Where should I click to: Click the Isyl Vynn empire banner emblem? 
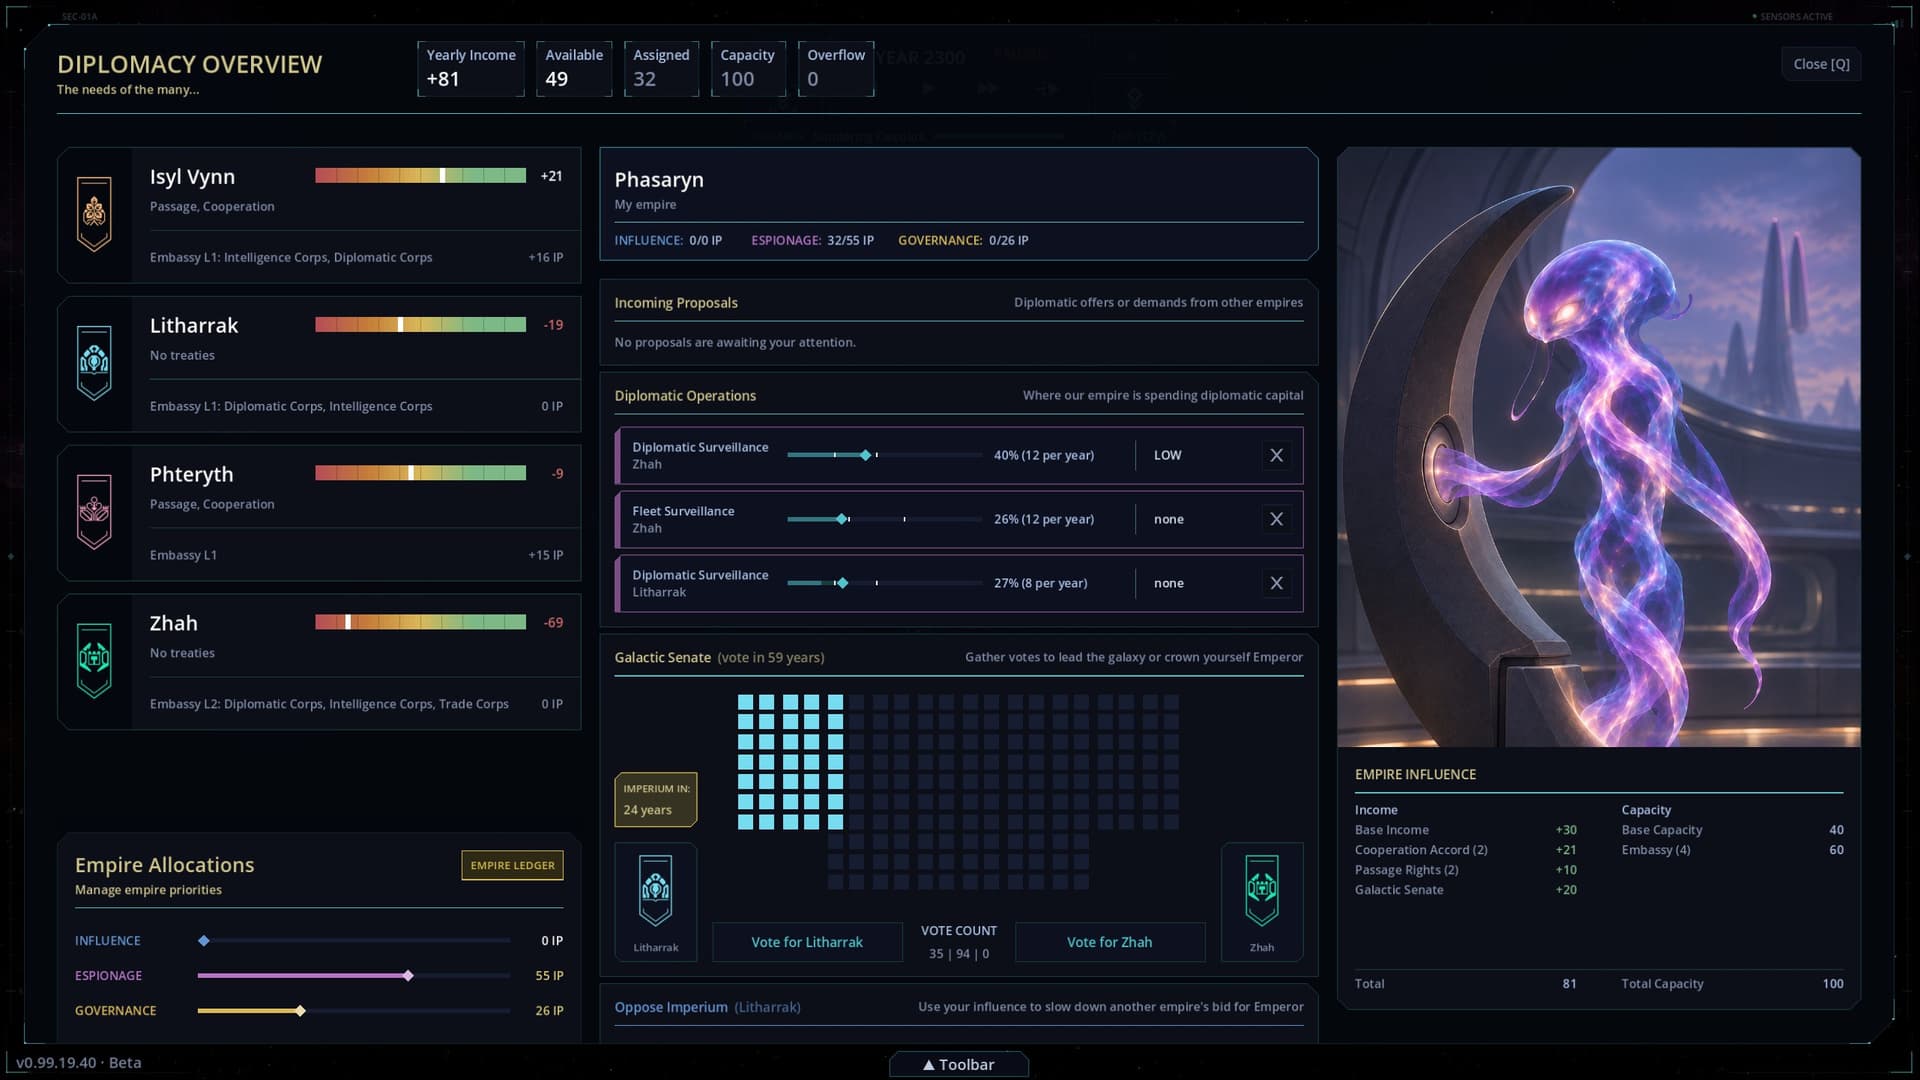coord(94,214)
